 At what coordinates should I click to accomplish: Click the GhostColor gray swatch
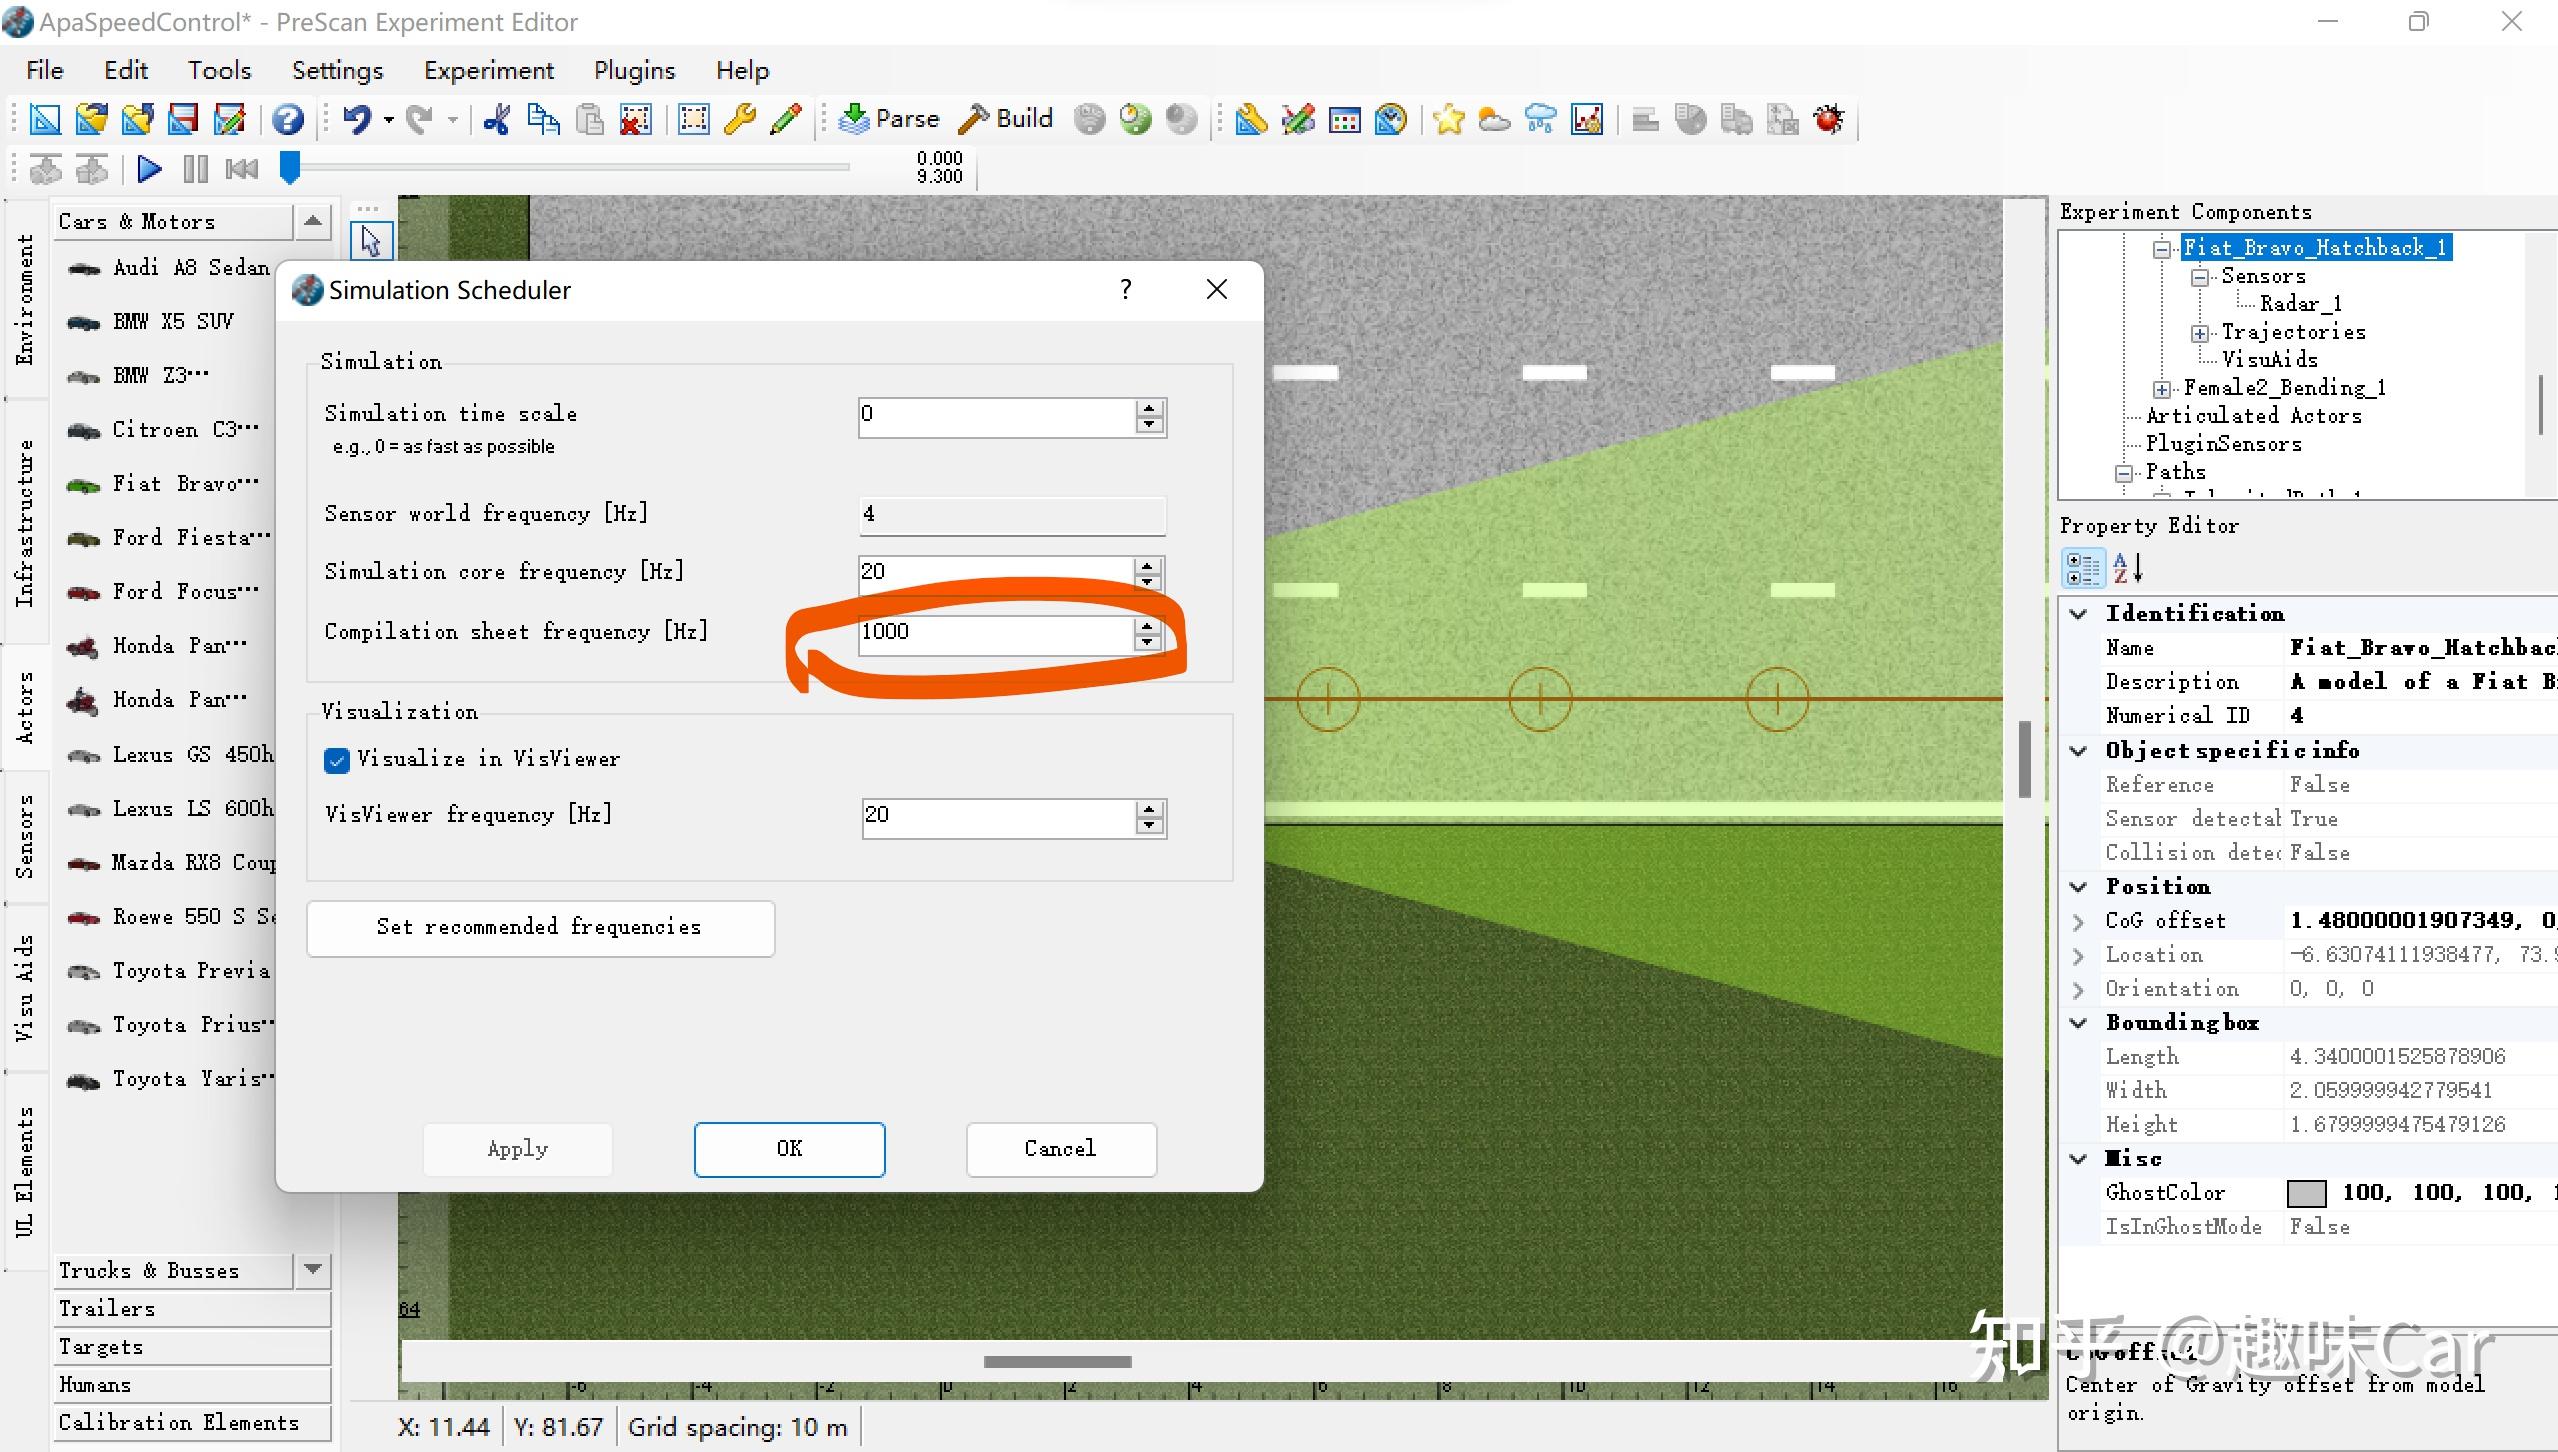tap(2306, 1192)
